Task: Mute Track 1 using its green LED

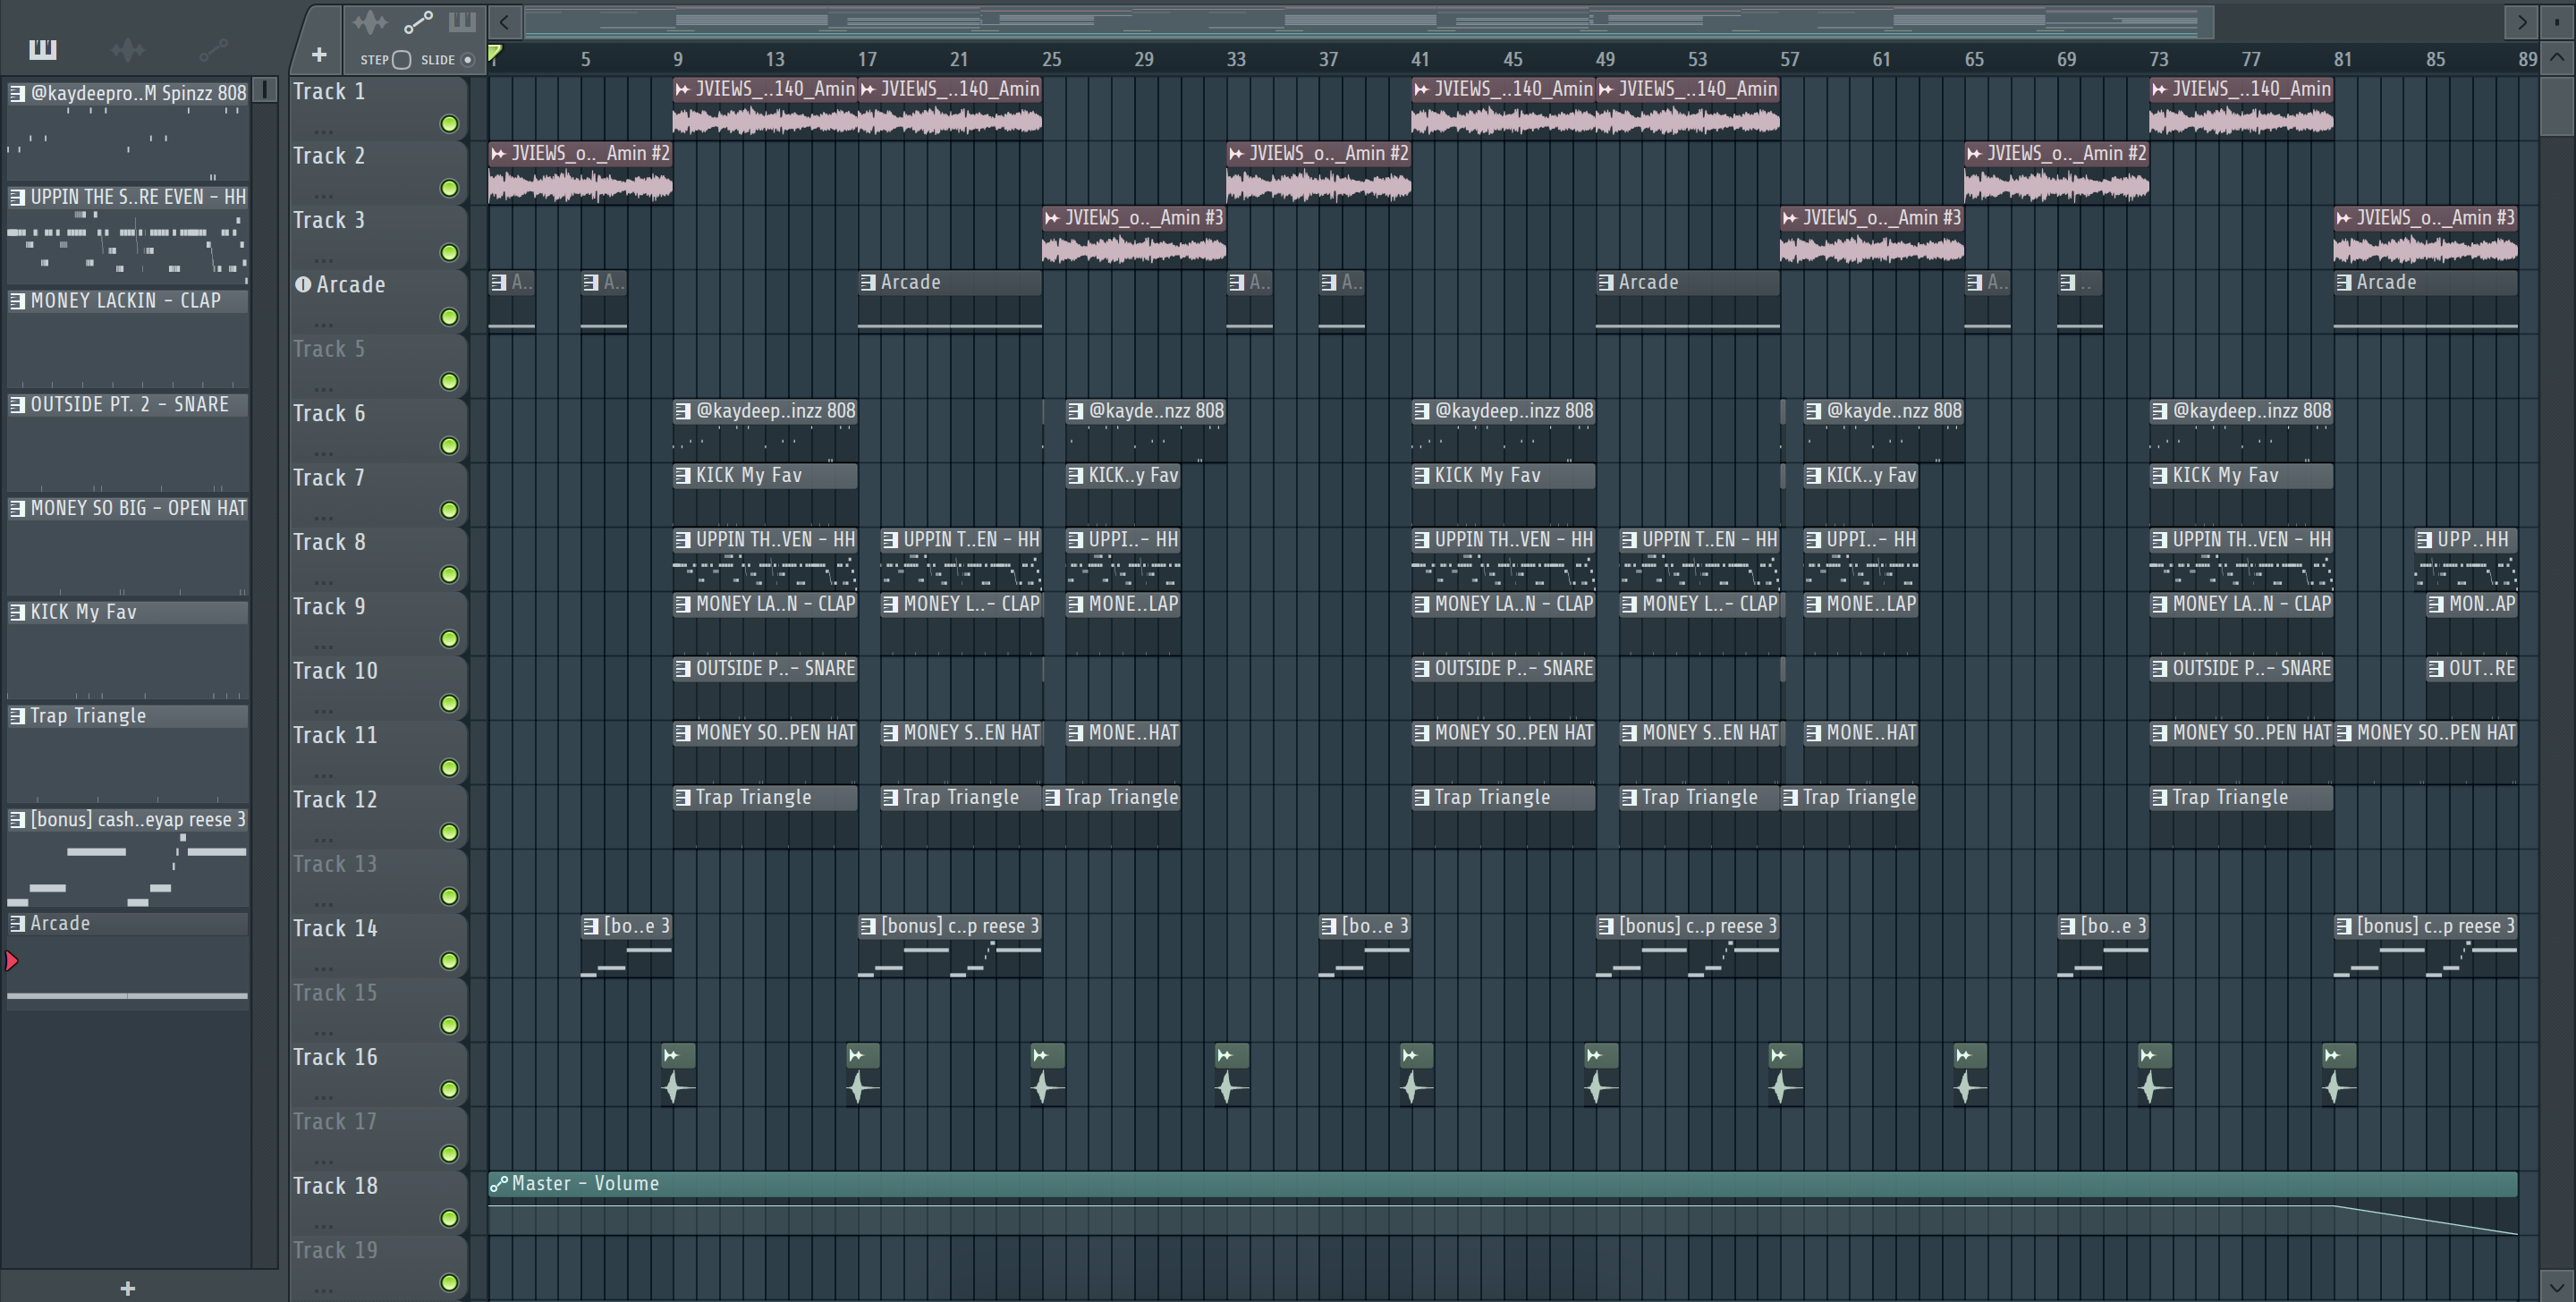Action: 450,124
